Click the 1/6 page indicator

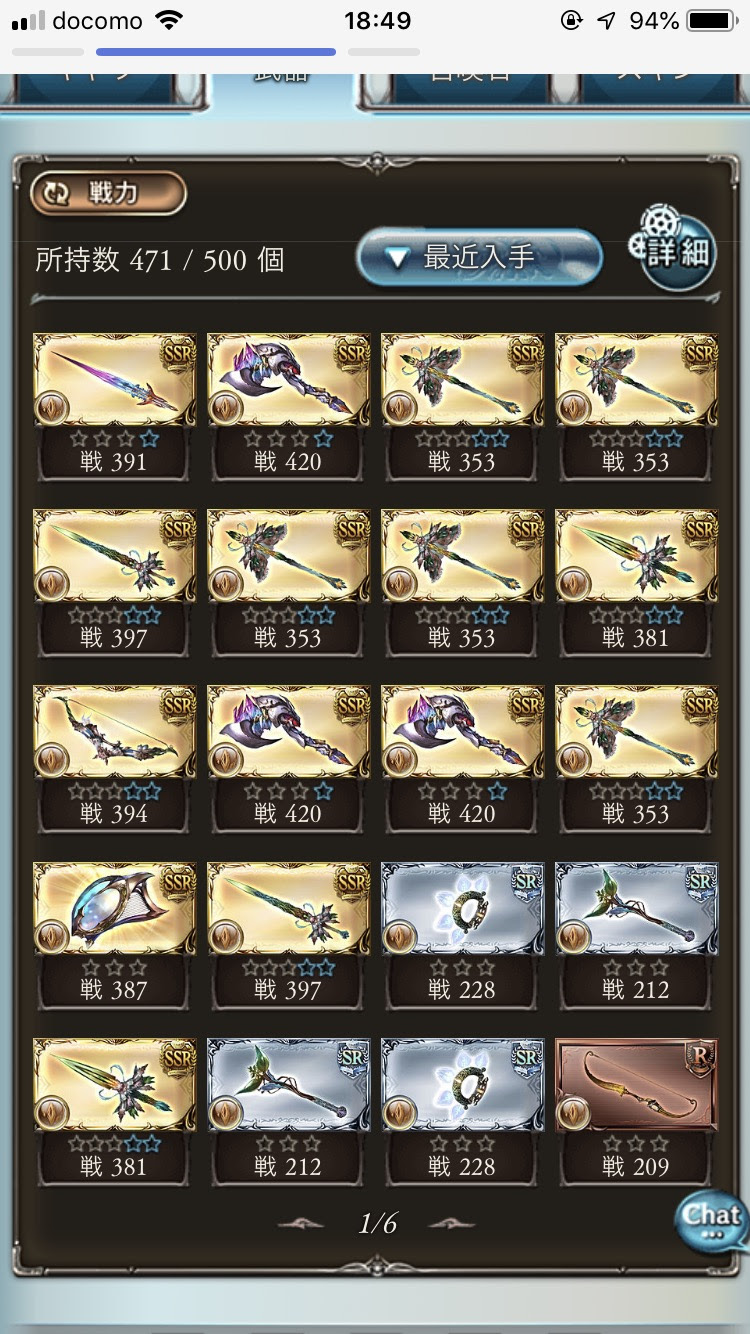click(x=378, y=1223)
